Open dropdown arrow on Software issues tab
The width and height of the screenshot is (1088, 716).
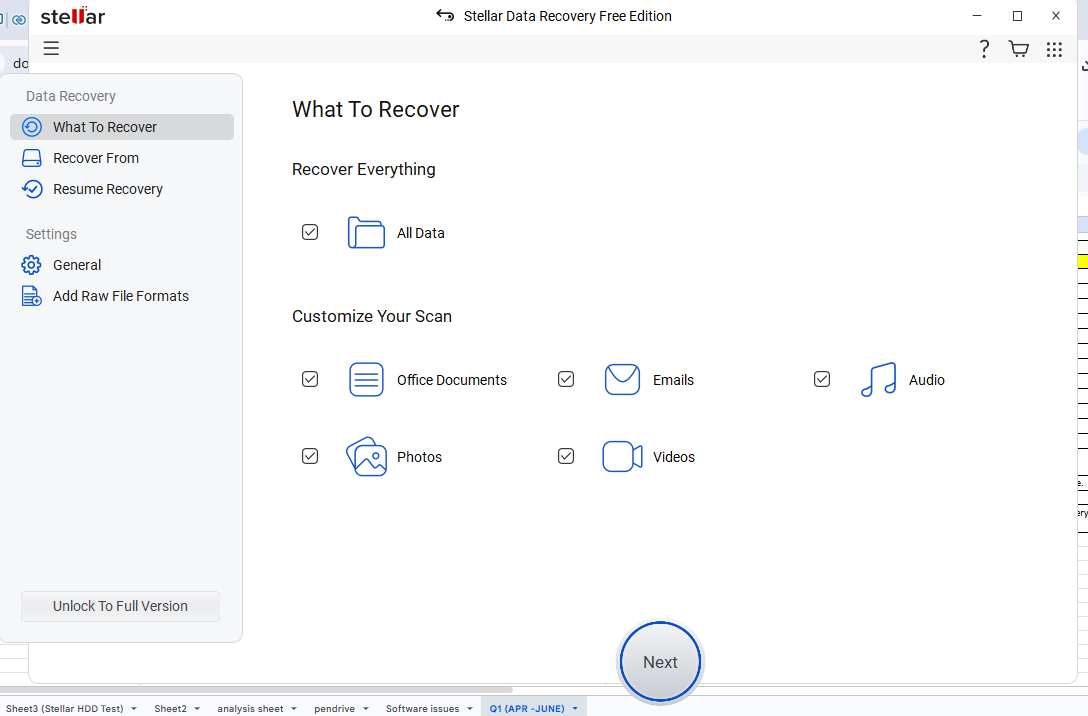click(x=470, y=708)
